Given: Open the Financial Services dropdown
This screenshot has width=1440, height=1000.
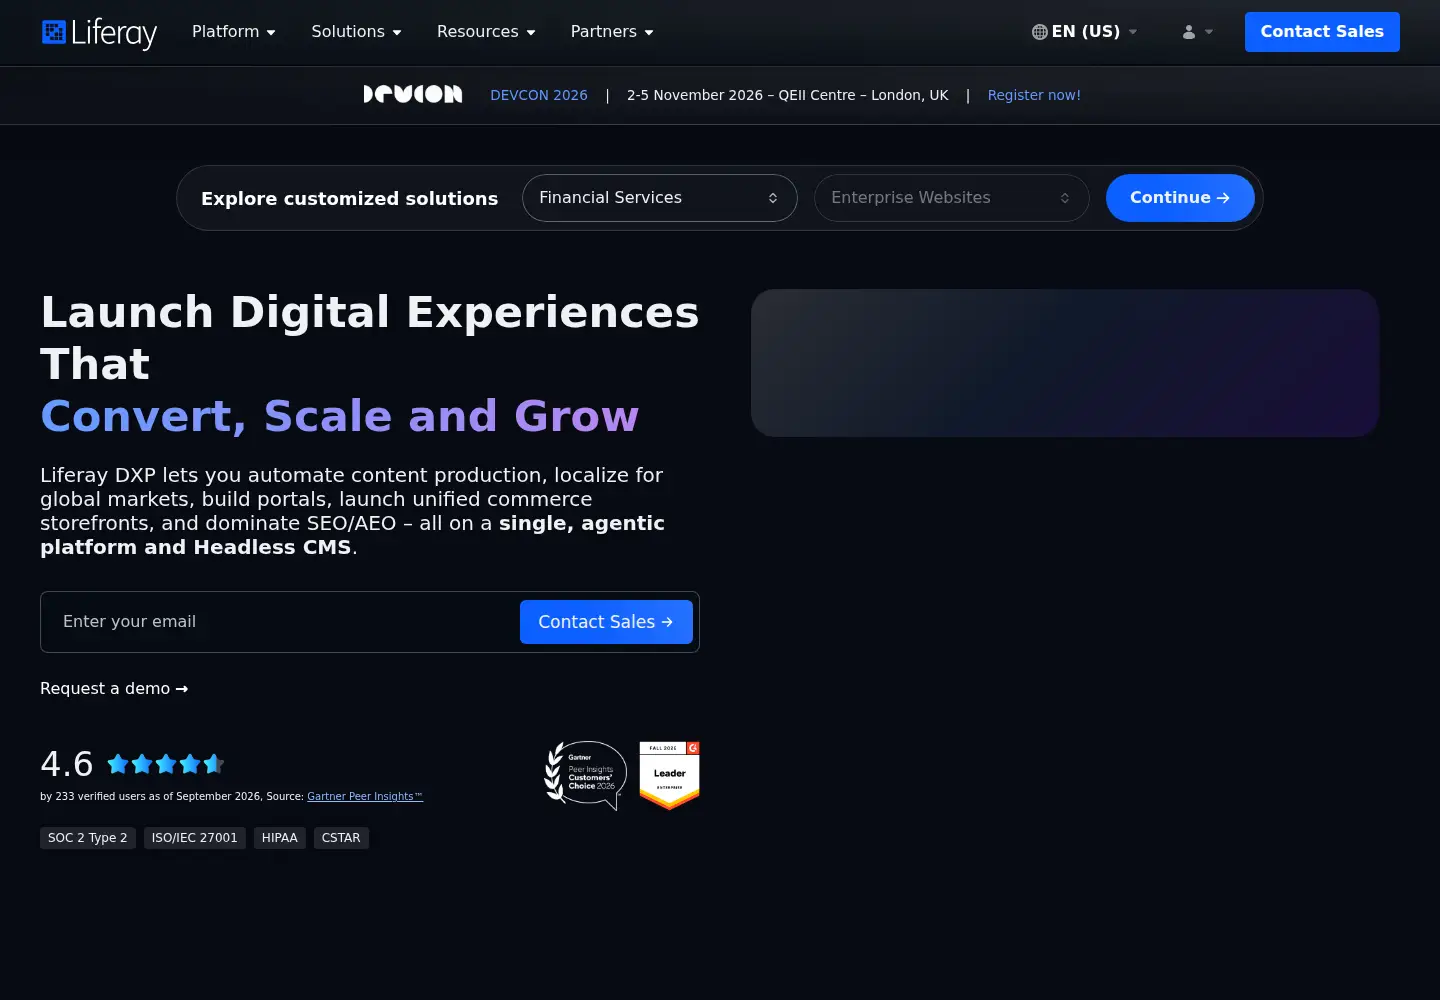Looking at the screenshot, I should click(x=660, y=198).
